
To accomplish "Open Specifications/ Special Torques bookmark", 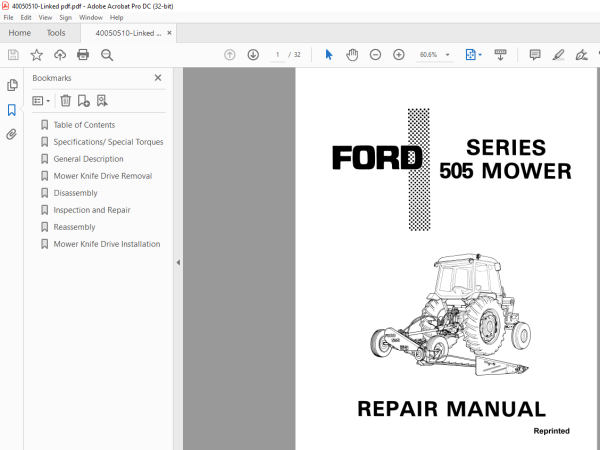I will pos(108,142).
